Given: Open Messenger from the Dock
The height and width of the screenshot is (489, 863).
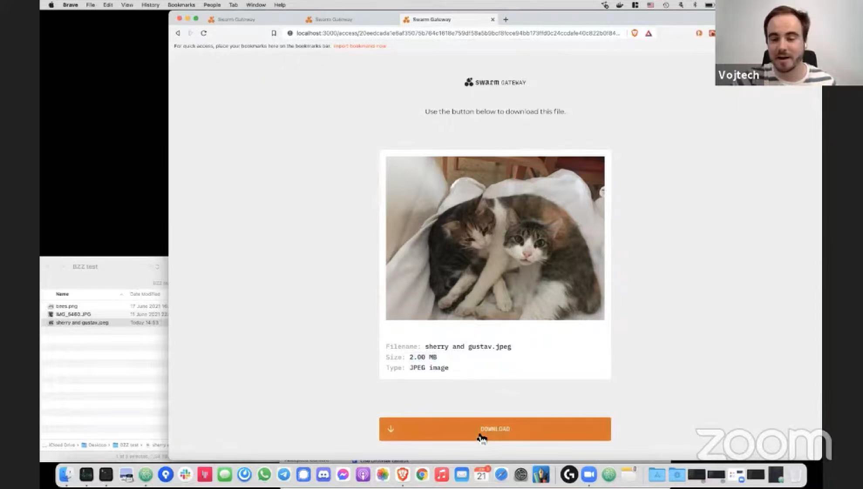Looking at the screenshot, I should [343, 474].
